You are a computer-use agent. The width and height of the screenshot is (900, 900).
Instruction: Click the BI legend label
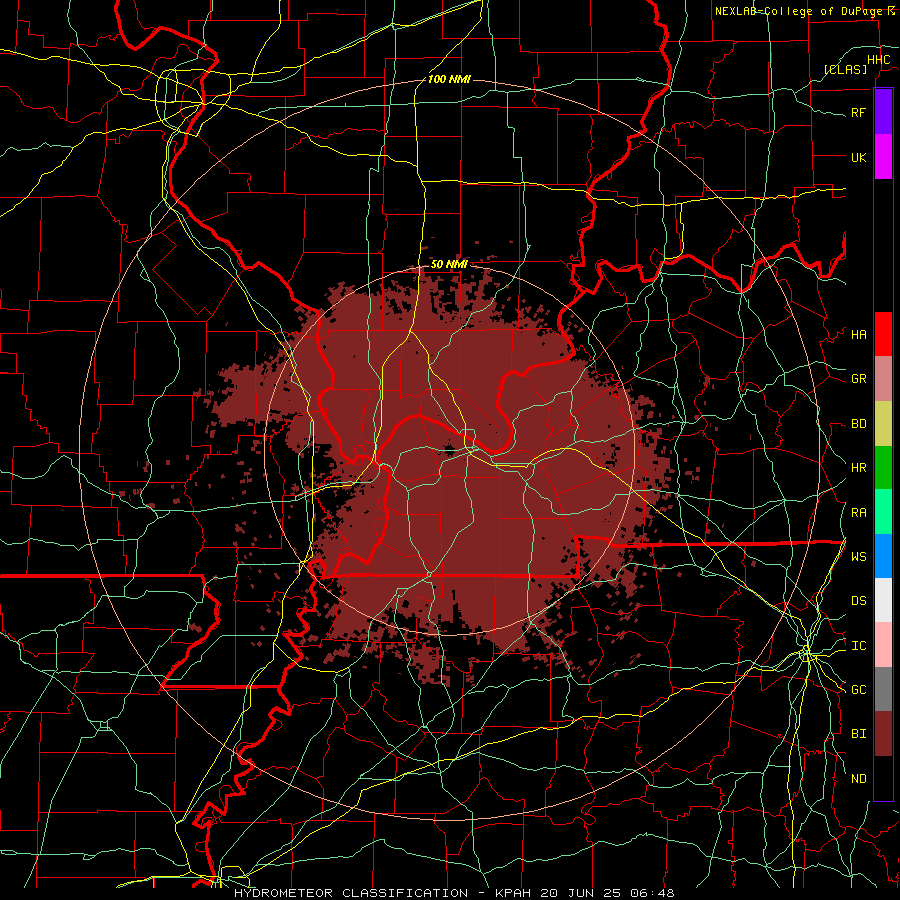[x=859, y=734]
